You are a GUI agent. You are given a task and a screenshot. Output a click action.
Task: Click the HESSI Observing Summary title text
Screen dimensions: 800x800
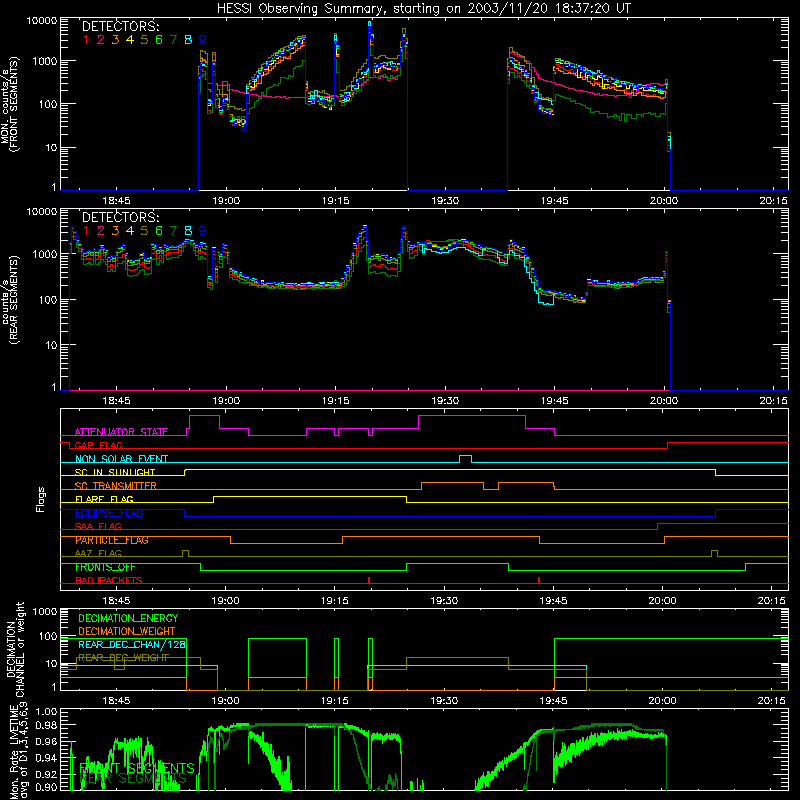pyautogui.click(x=423, y=8)
